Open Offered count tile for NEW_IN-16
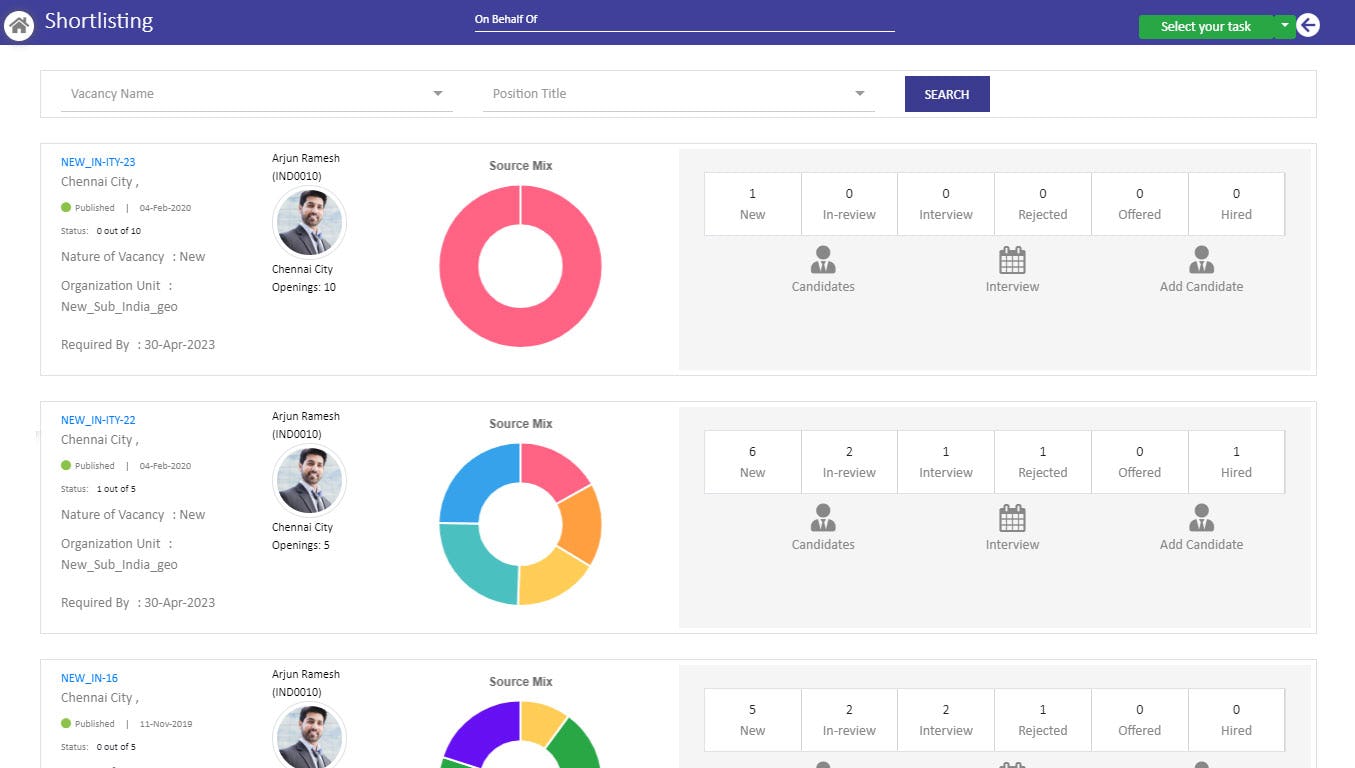 [1139, 720]
